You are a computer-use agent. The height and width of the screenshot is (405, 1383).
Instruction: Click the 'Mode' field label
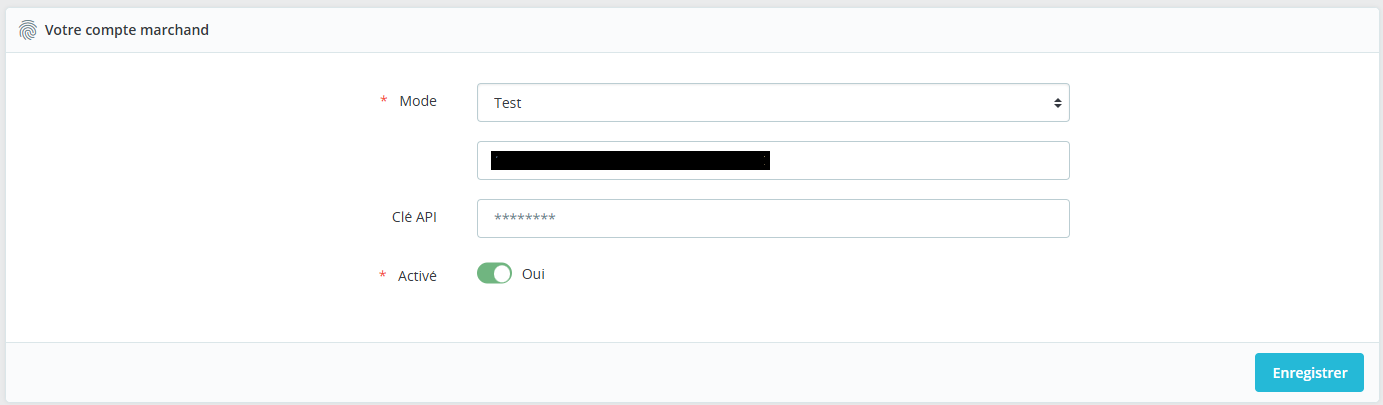(418, 101)
